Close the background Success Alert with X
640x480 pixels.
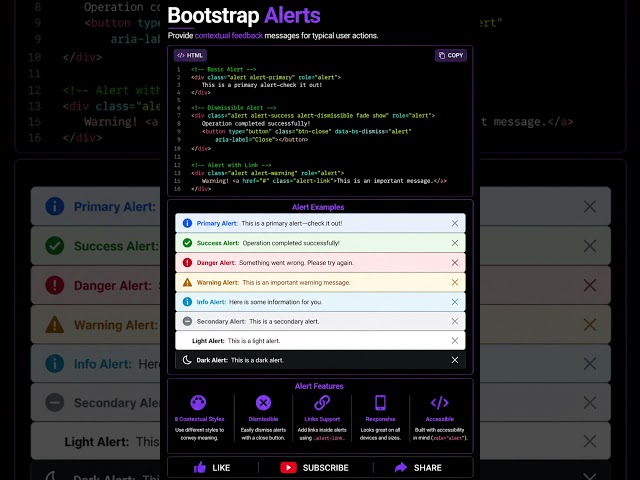pos(590,246)
